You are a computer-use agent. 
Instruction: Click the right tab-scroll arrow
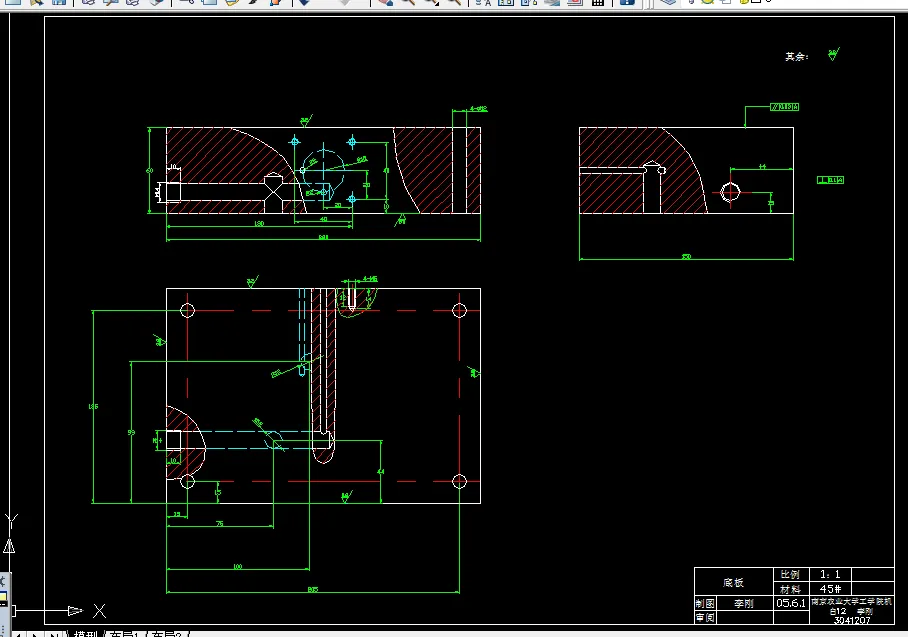pos(35,634)
